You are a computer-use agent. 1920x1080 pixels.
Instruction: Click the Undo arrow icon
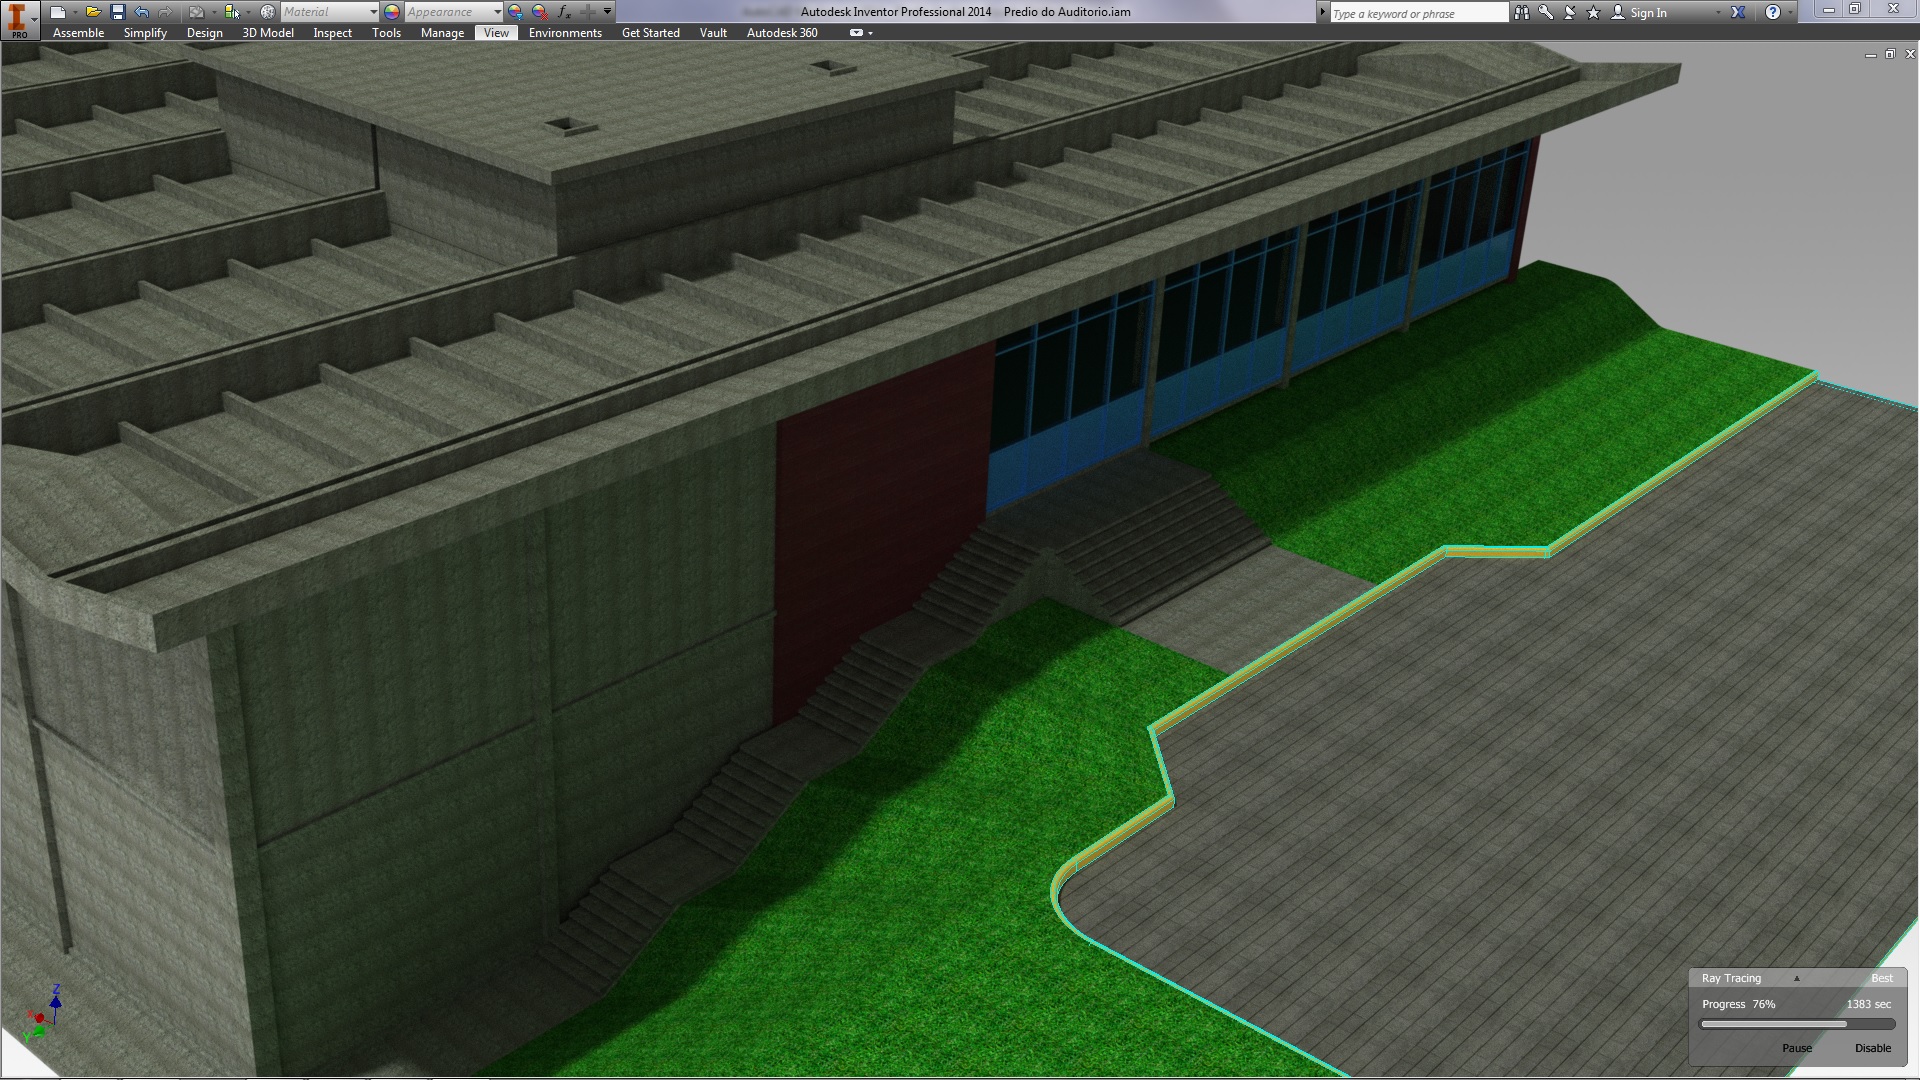pyautogui.click(x=141, y=12)
